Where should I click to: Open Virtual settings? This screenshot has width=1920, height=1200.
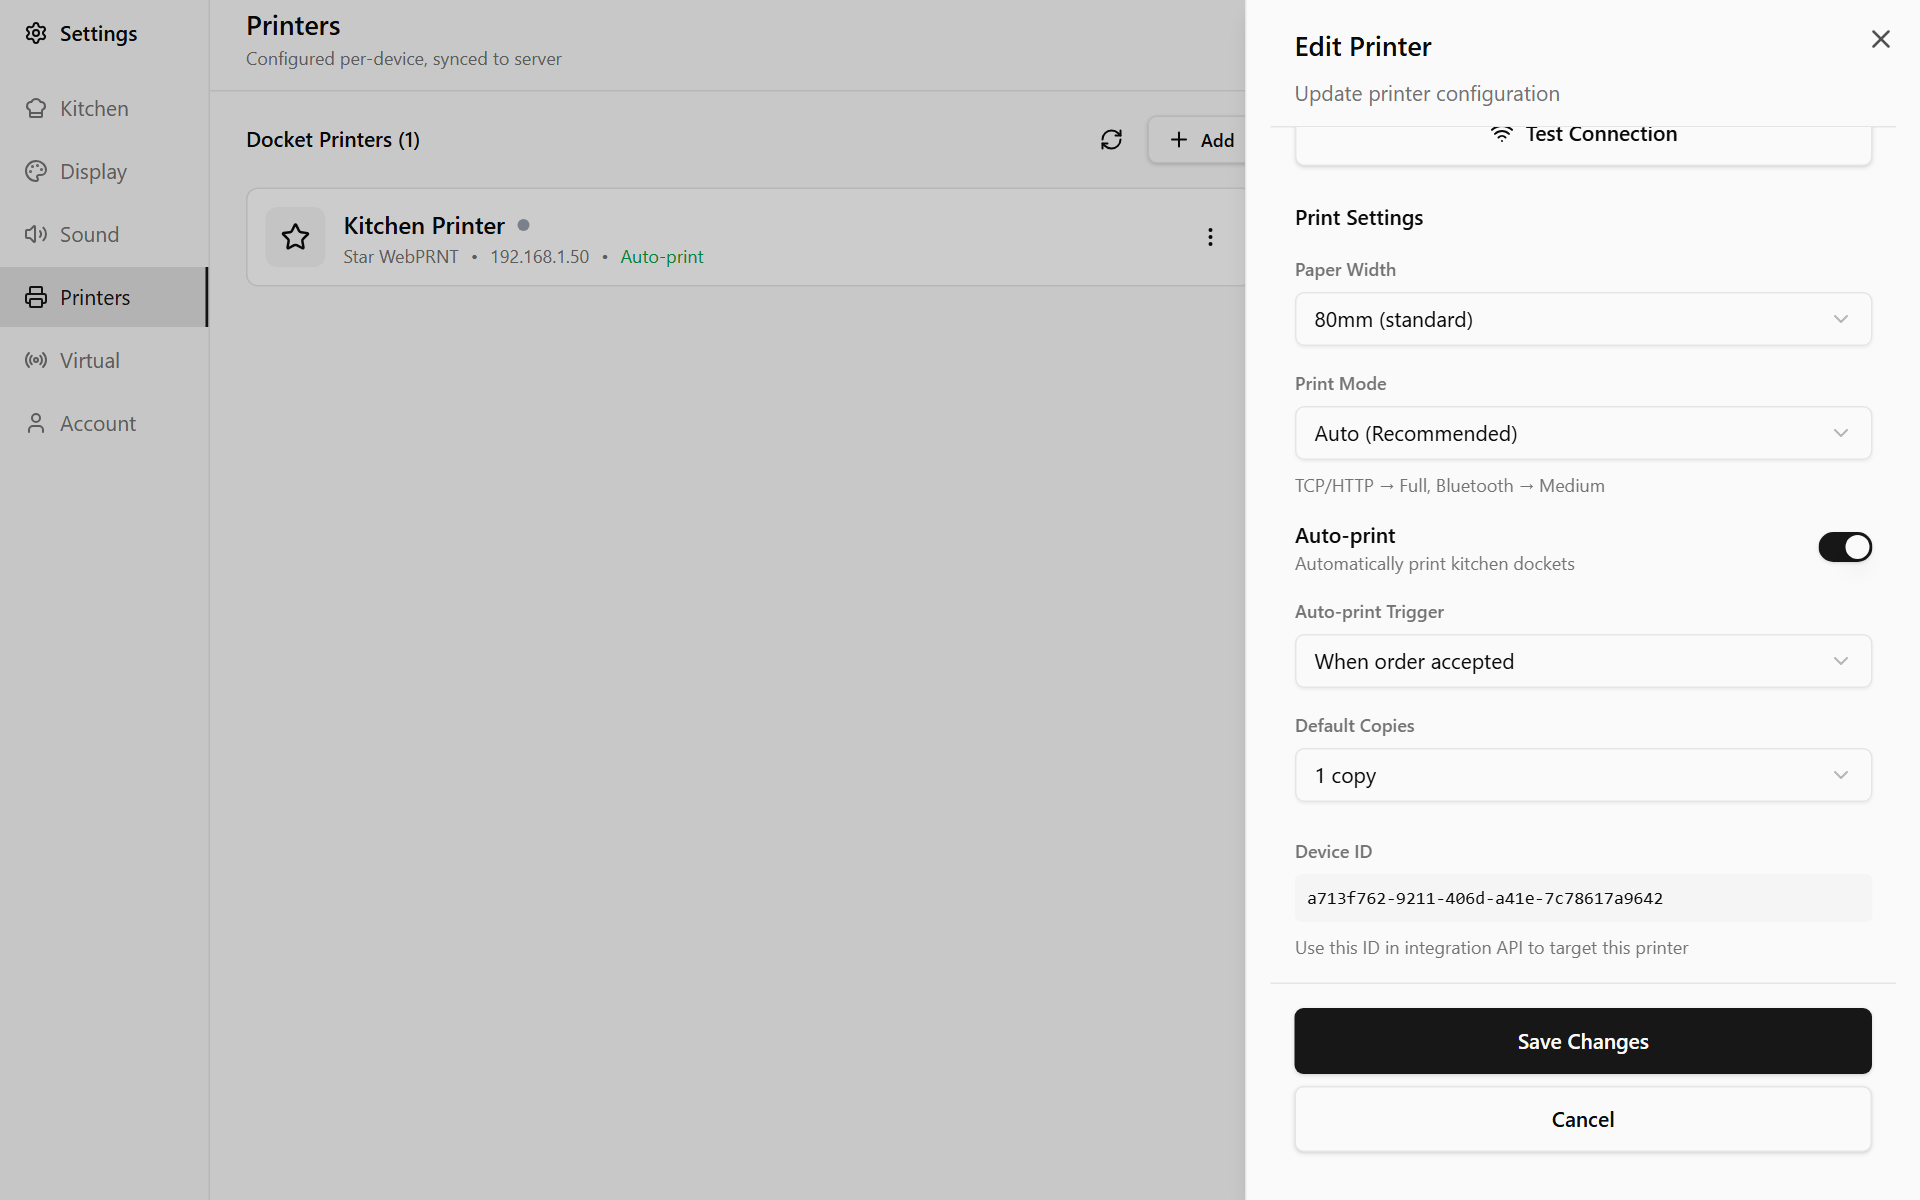104,360
